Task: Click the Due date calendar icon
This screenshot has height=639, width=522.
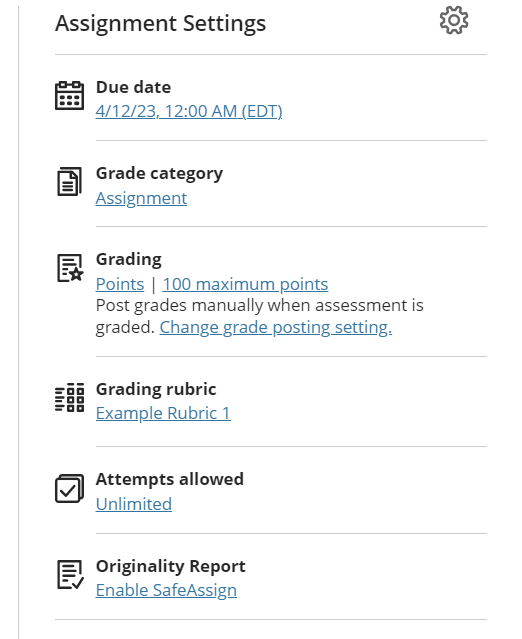Action: pos(70,95)
